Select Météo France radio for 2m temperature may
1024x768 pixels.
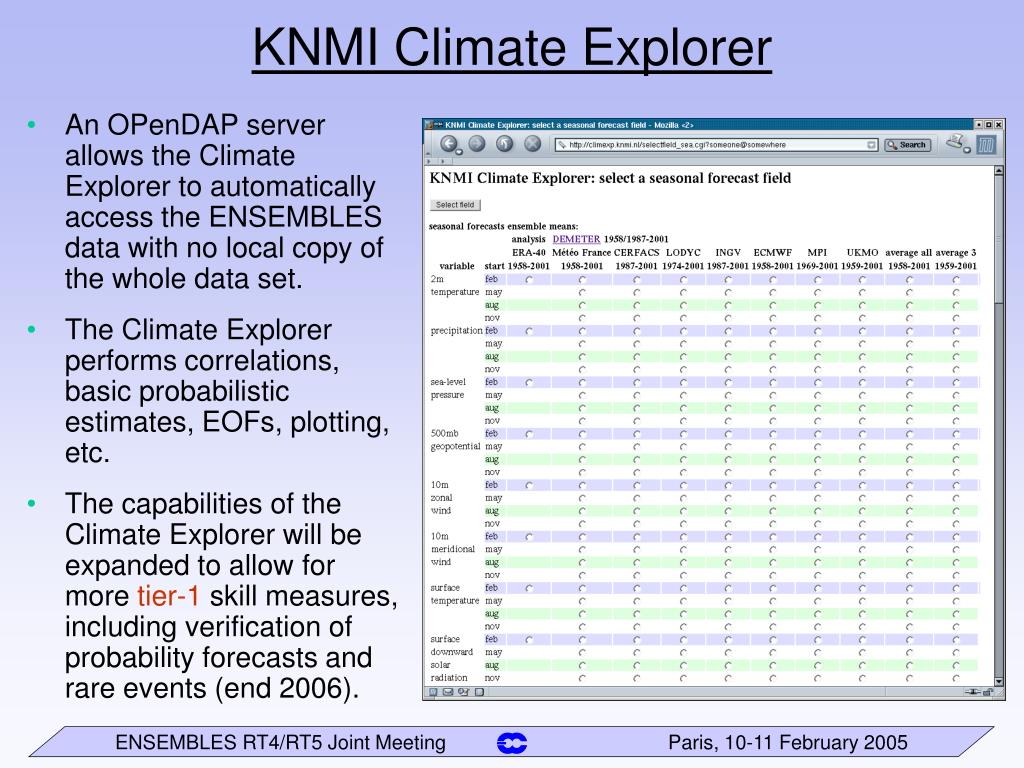pos(583,293)
